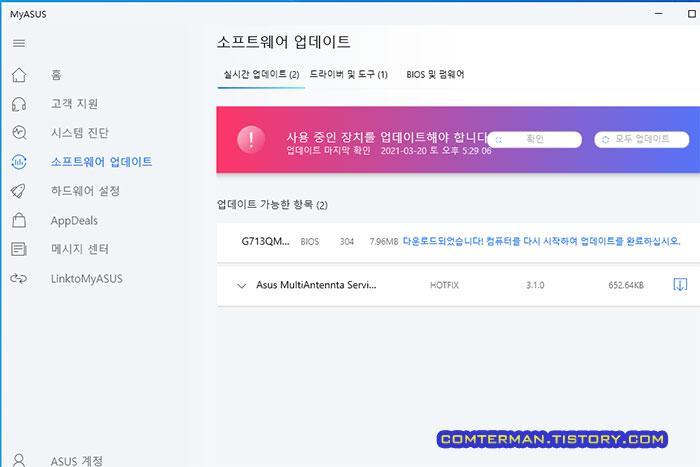Image resolution: width=700 pixels, height=467 pixels.
Task: Click the 모두 업데이트 button
Action: click(642, 139)
